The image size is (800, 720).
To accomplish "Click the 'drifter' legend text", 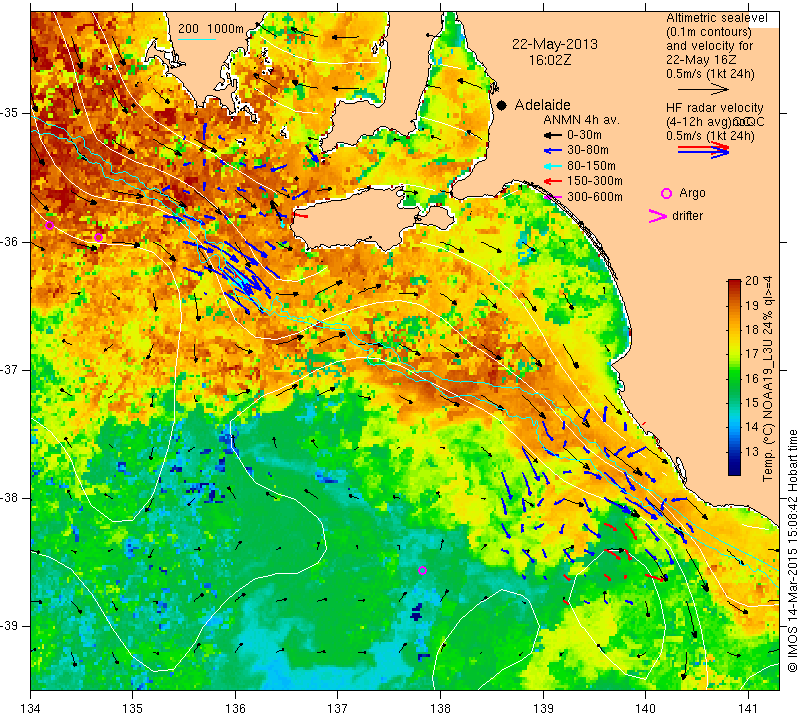I will pos(688,216).
